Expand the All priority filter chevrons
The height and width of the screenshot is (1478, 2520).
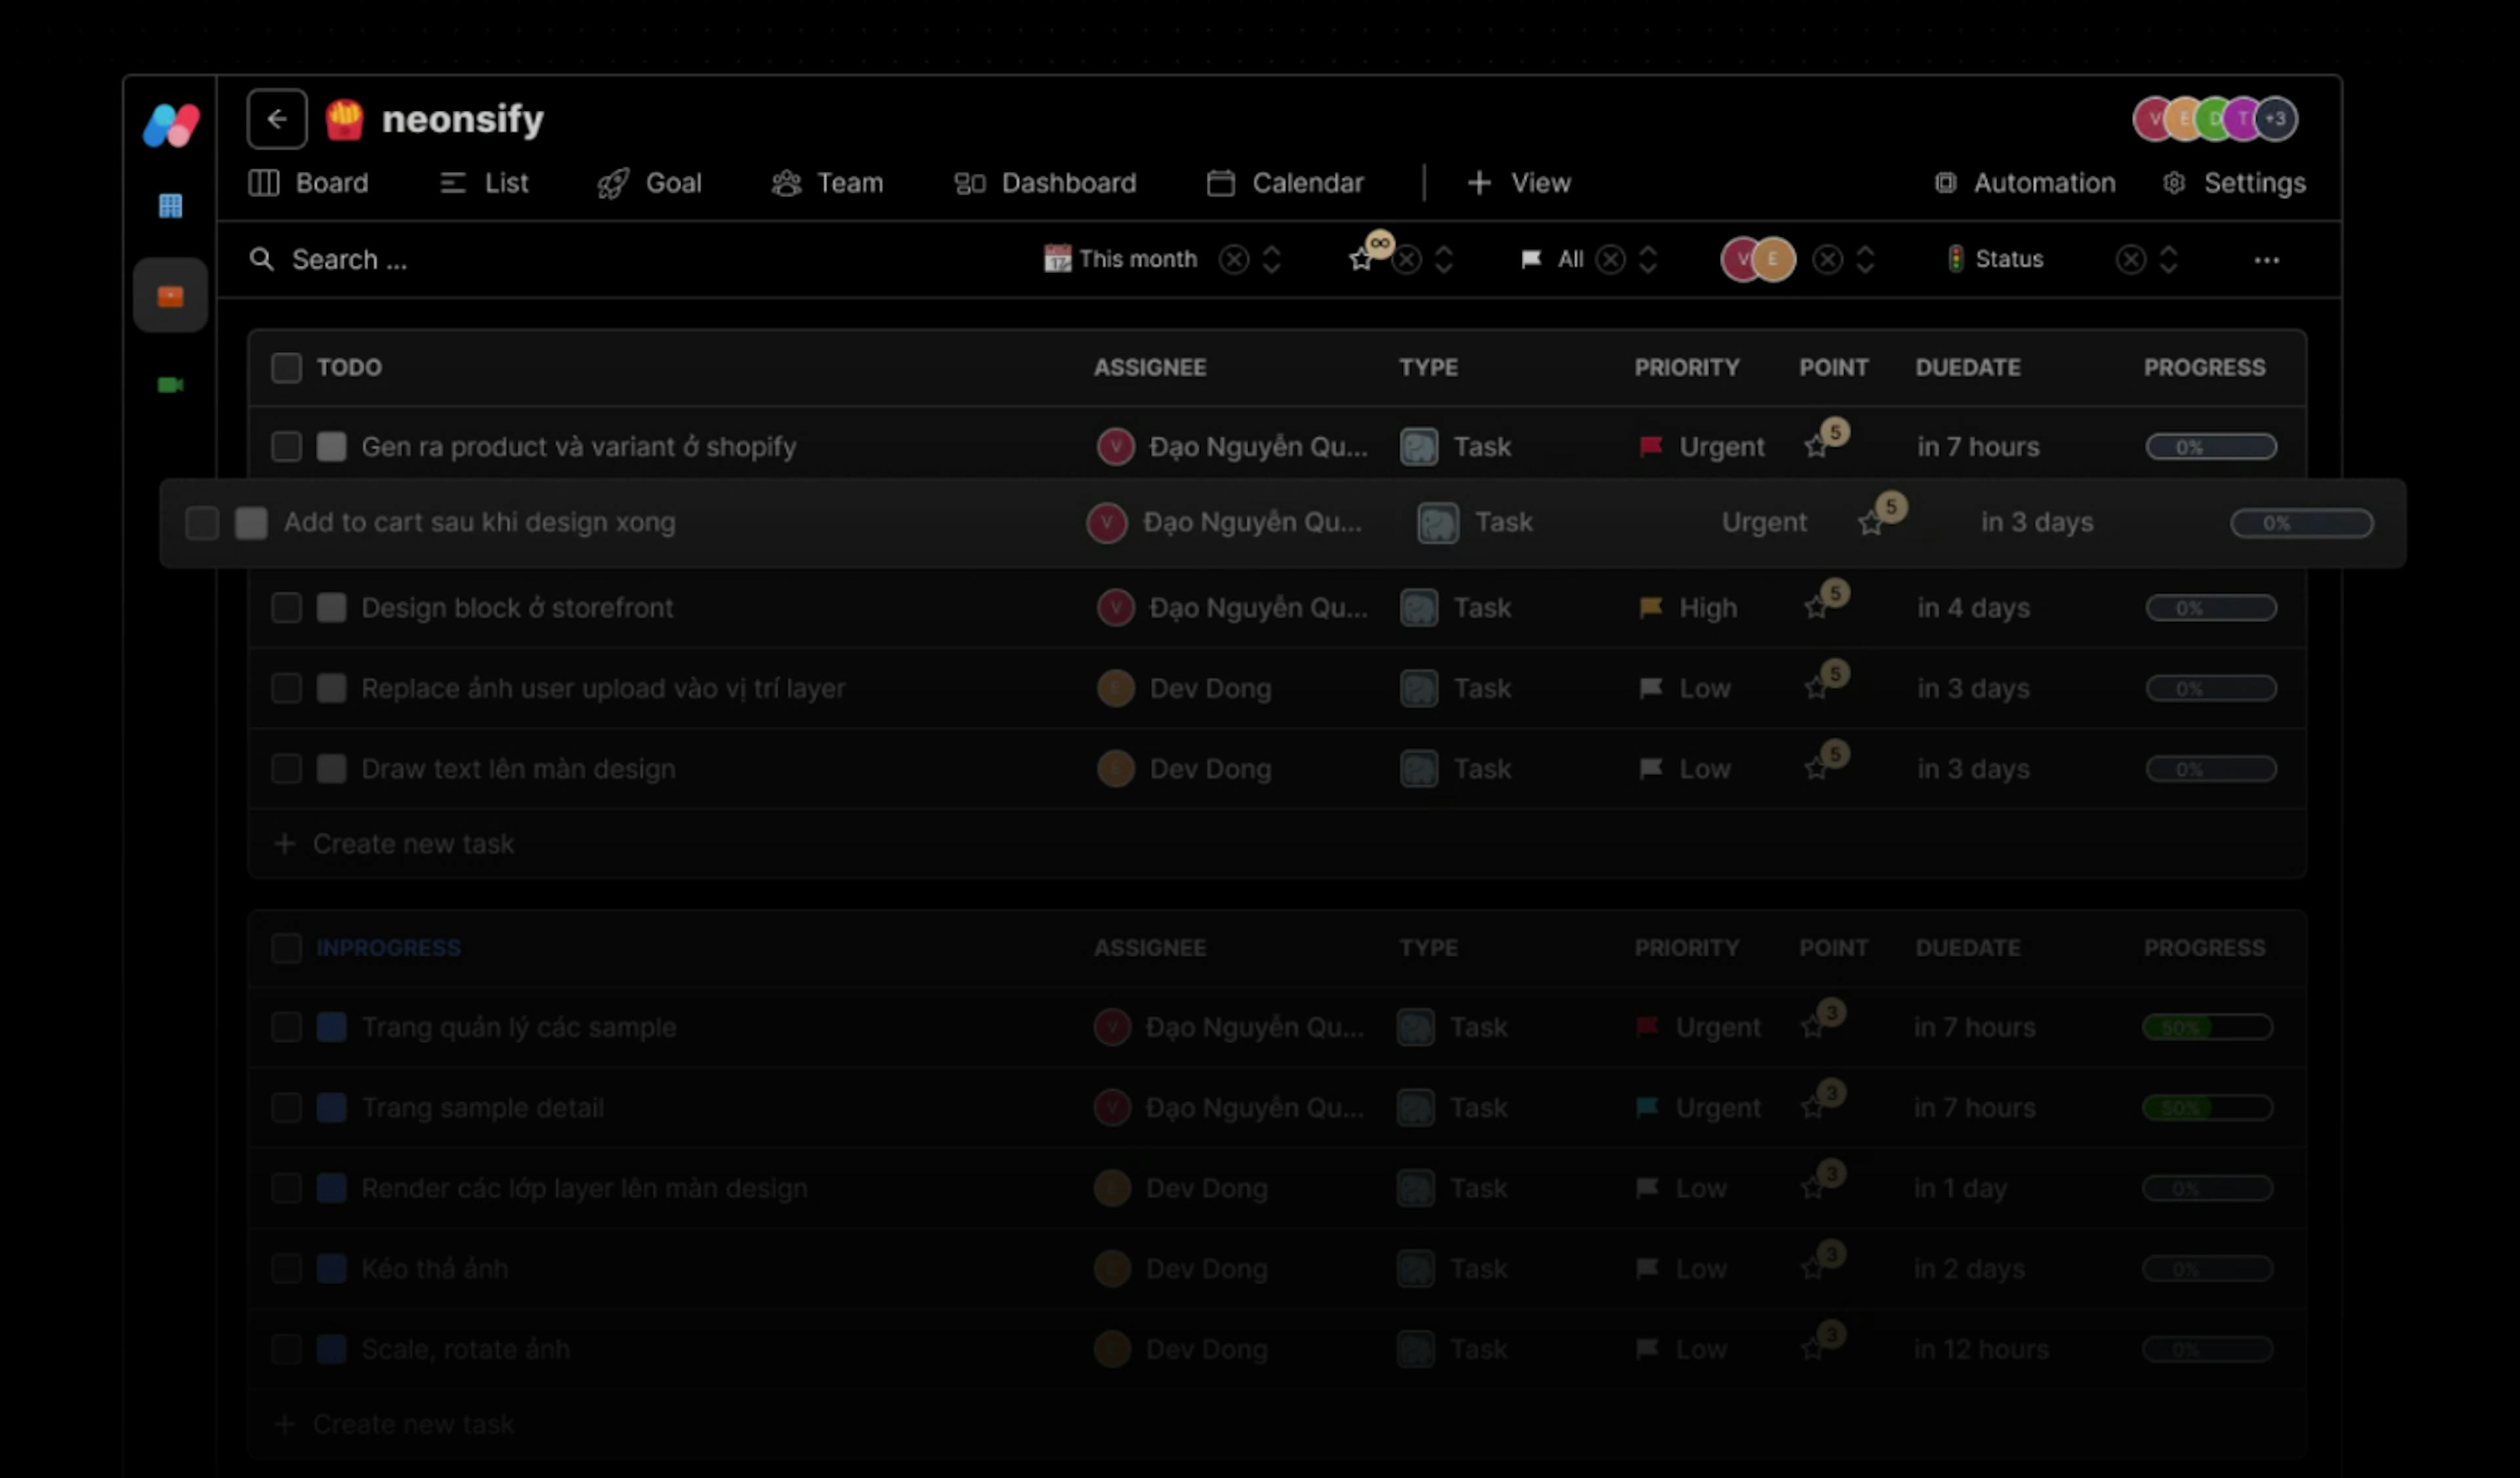1648,260
